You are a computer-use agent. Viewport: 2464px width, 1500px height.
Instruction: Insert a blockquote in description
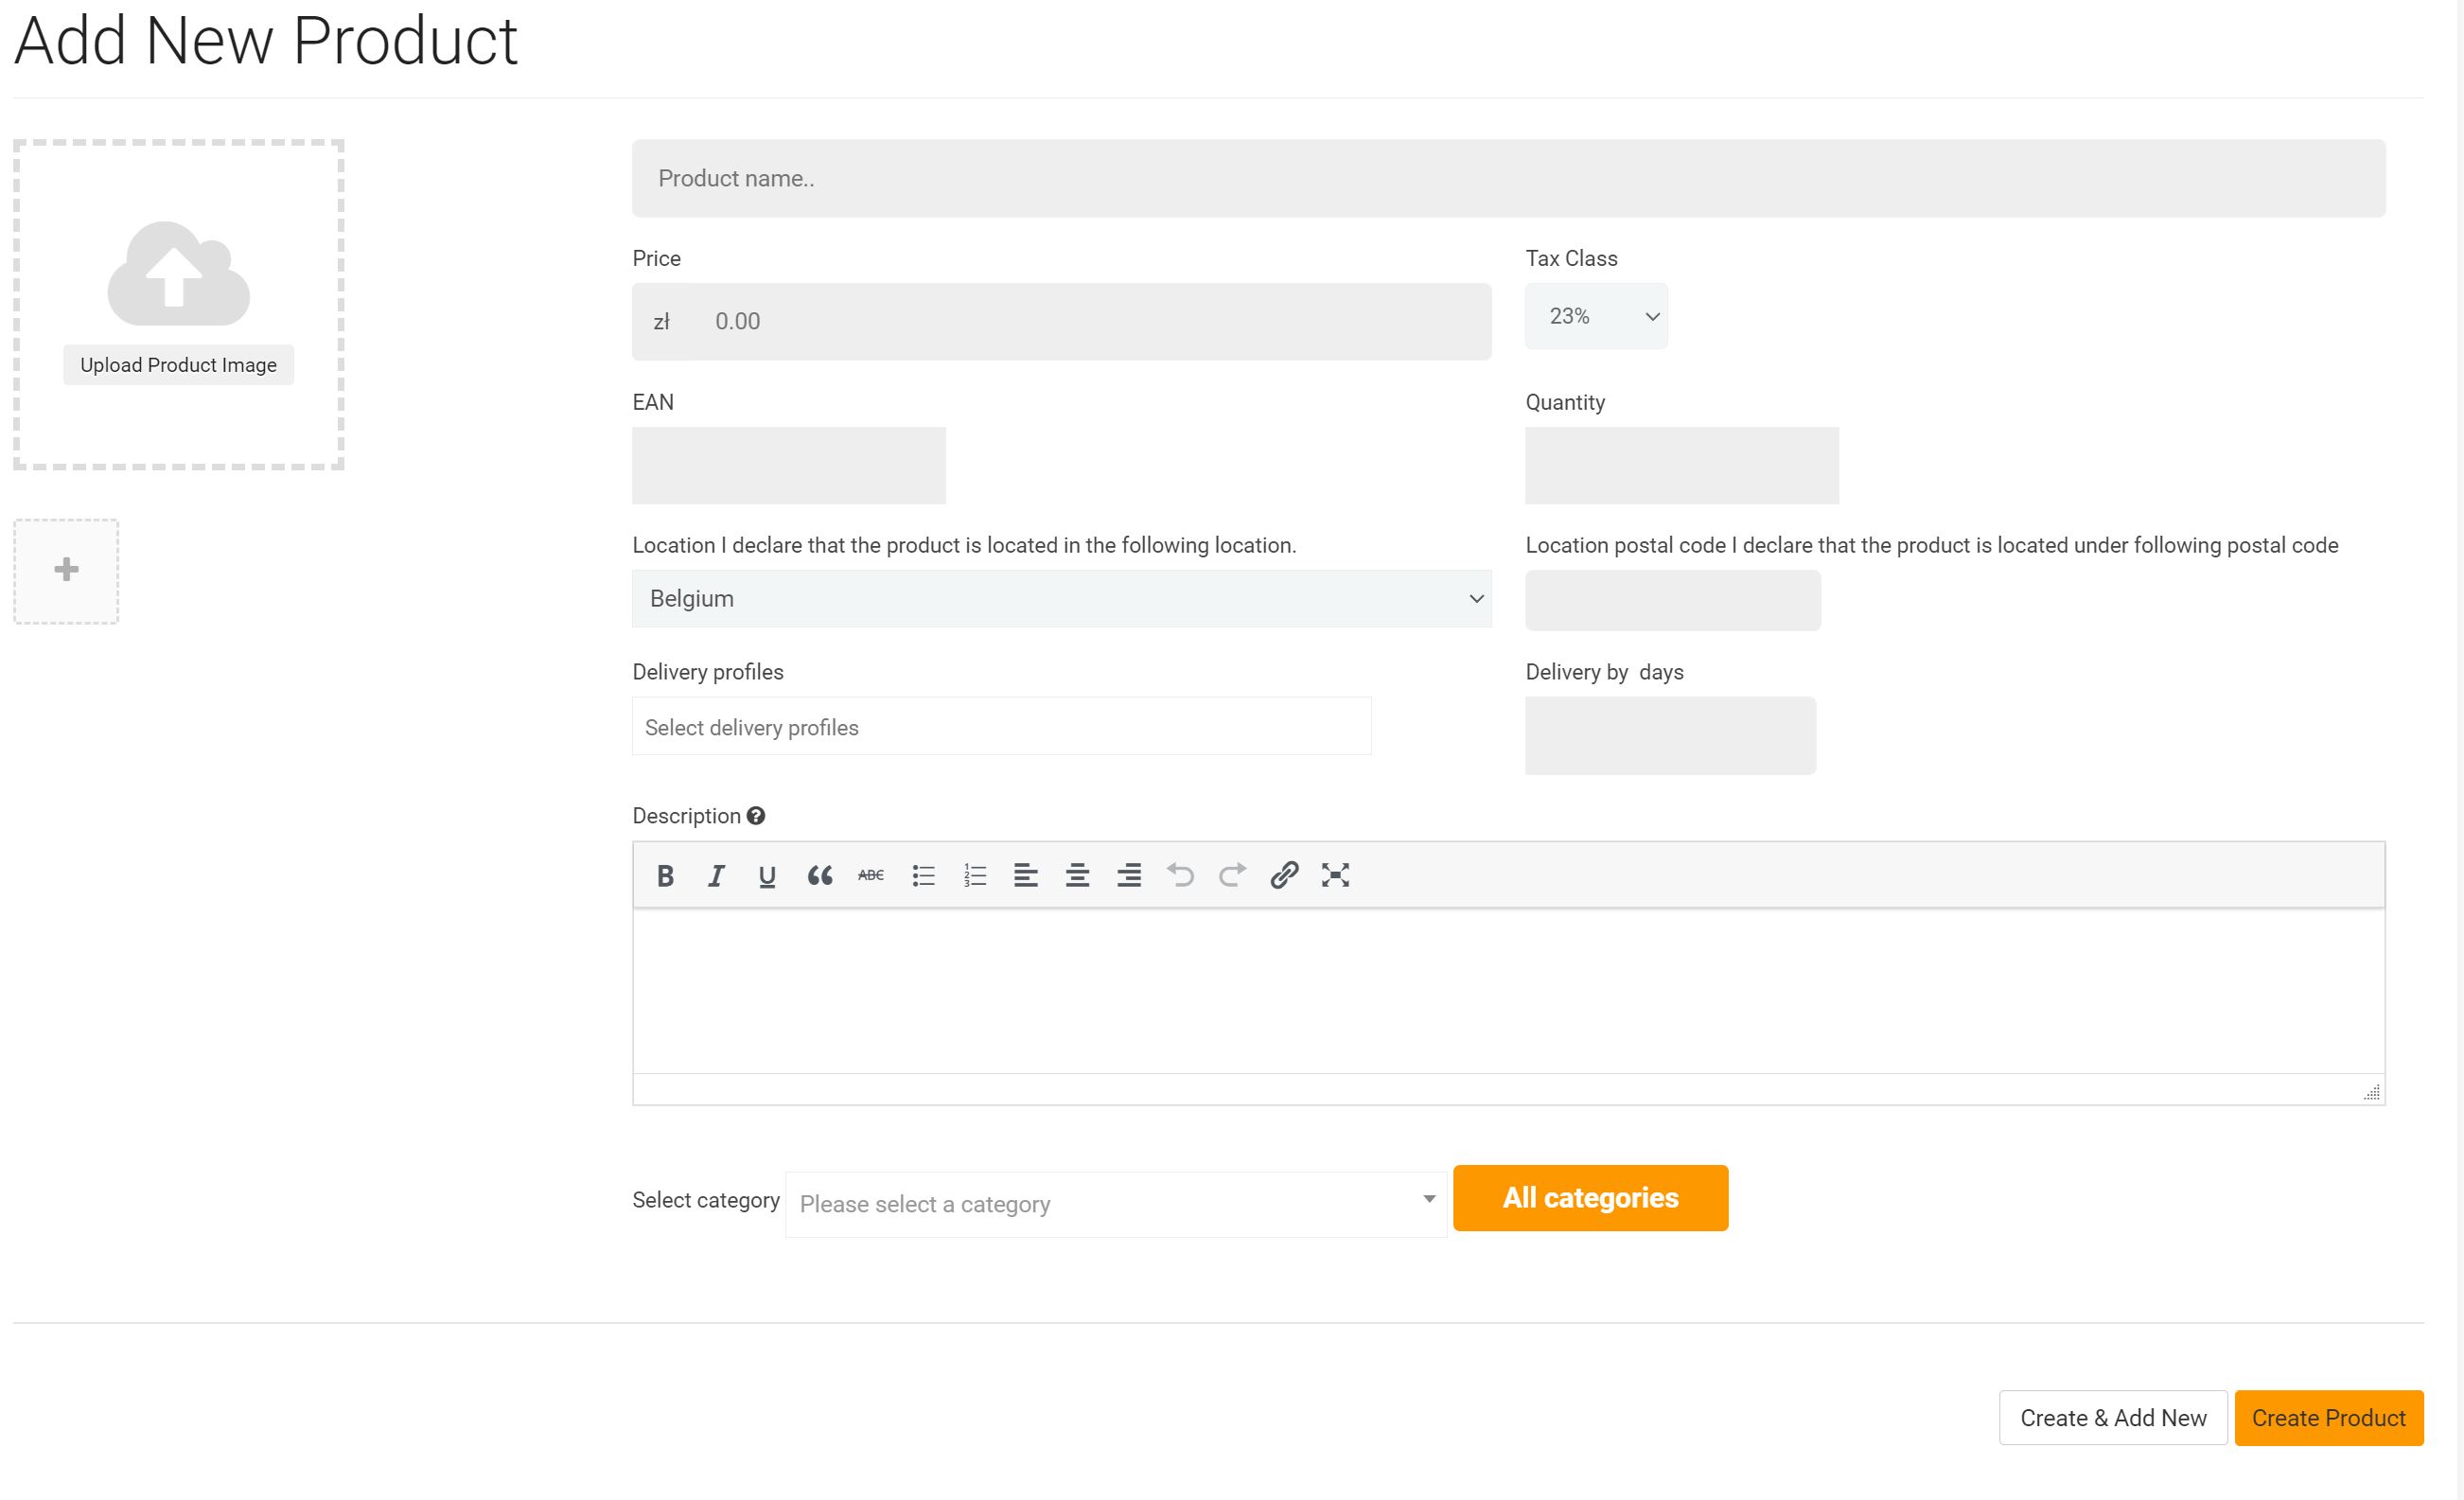819,876
